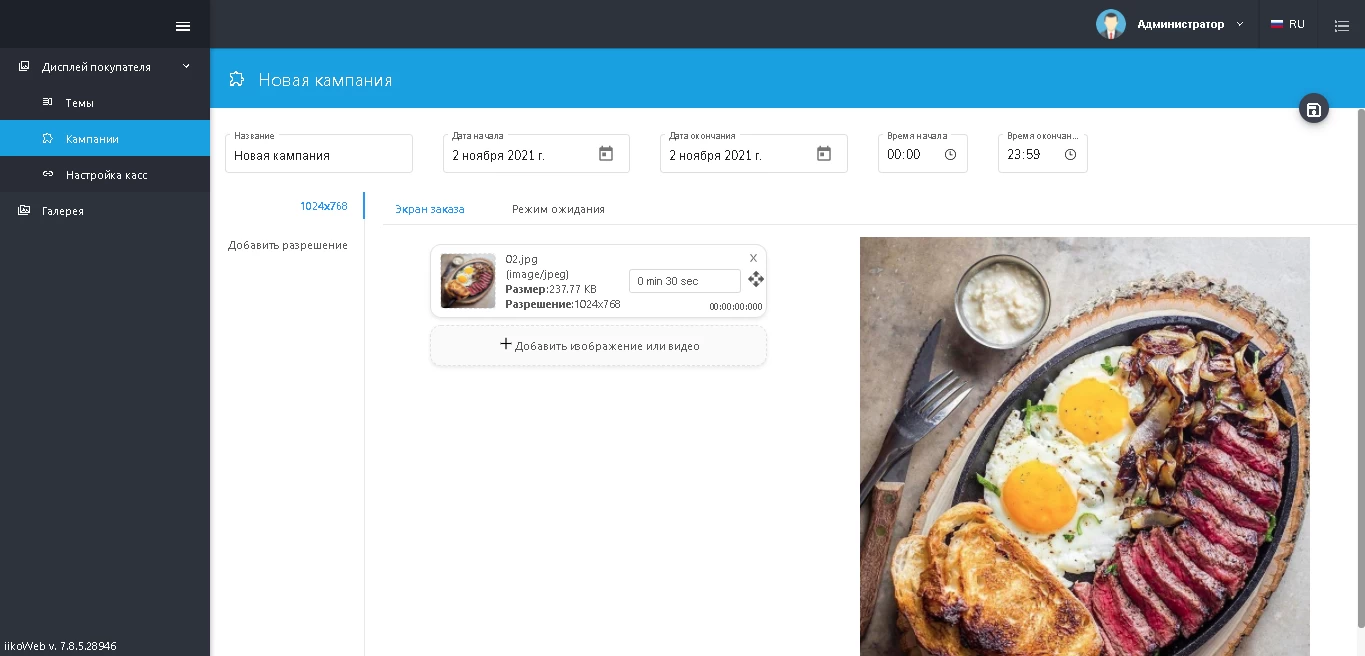Select the Экран заказа tab

pyautogui.click(x=429, y=209)
